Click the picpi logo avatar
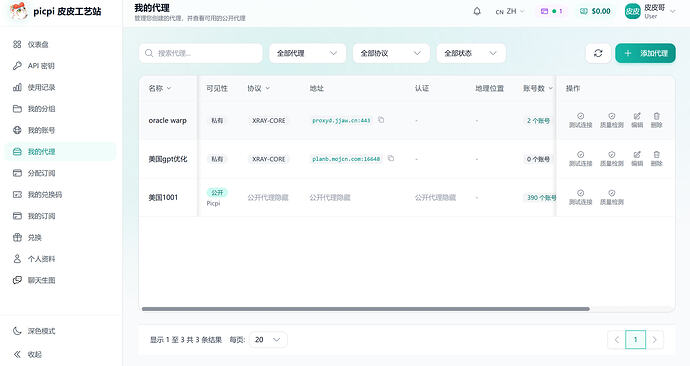 (18, 11)
